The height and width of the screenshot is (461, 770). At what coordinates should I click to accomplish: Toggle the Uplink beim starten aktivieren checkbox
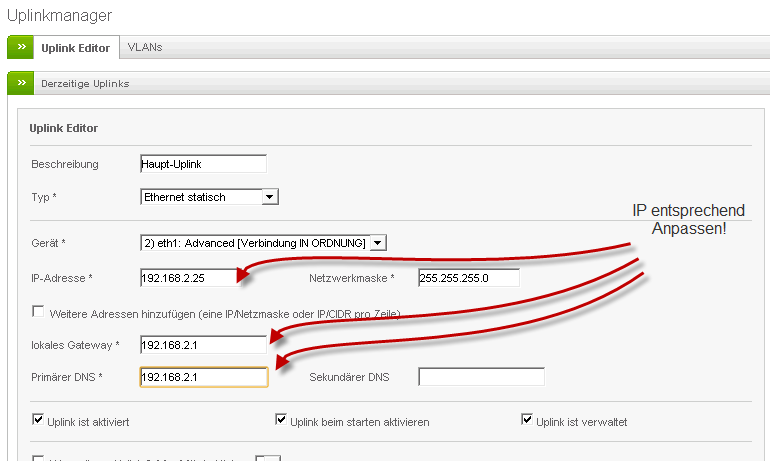pos(281,420)
